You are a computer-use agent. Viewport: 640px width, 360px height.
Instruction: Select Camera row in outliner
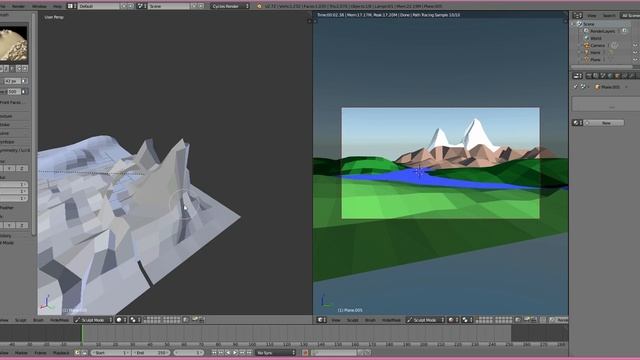click(x=597, y=45)
